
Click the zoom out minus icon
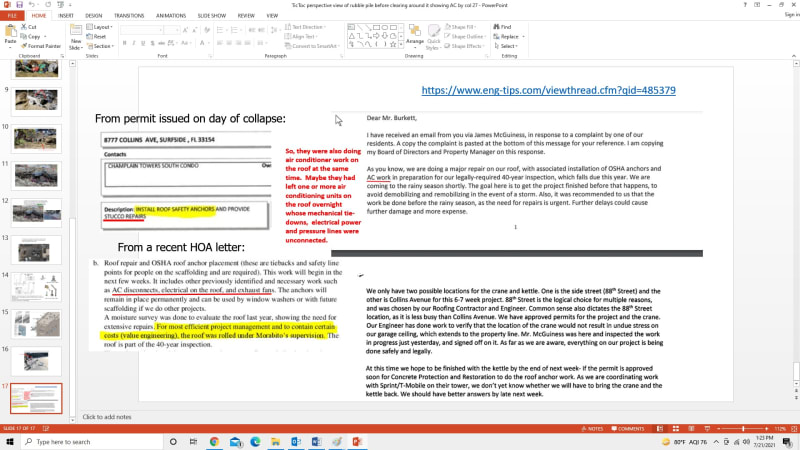[x=719, y=429]
